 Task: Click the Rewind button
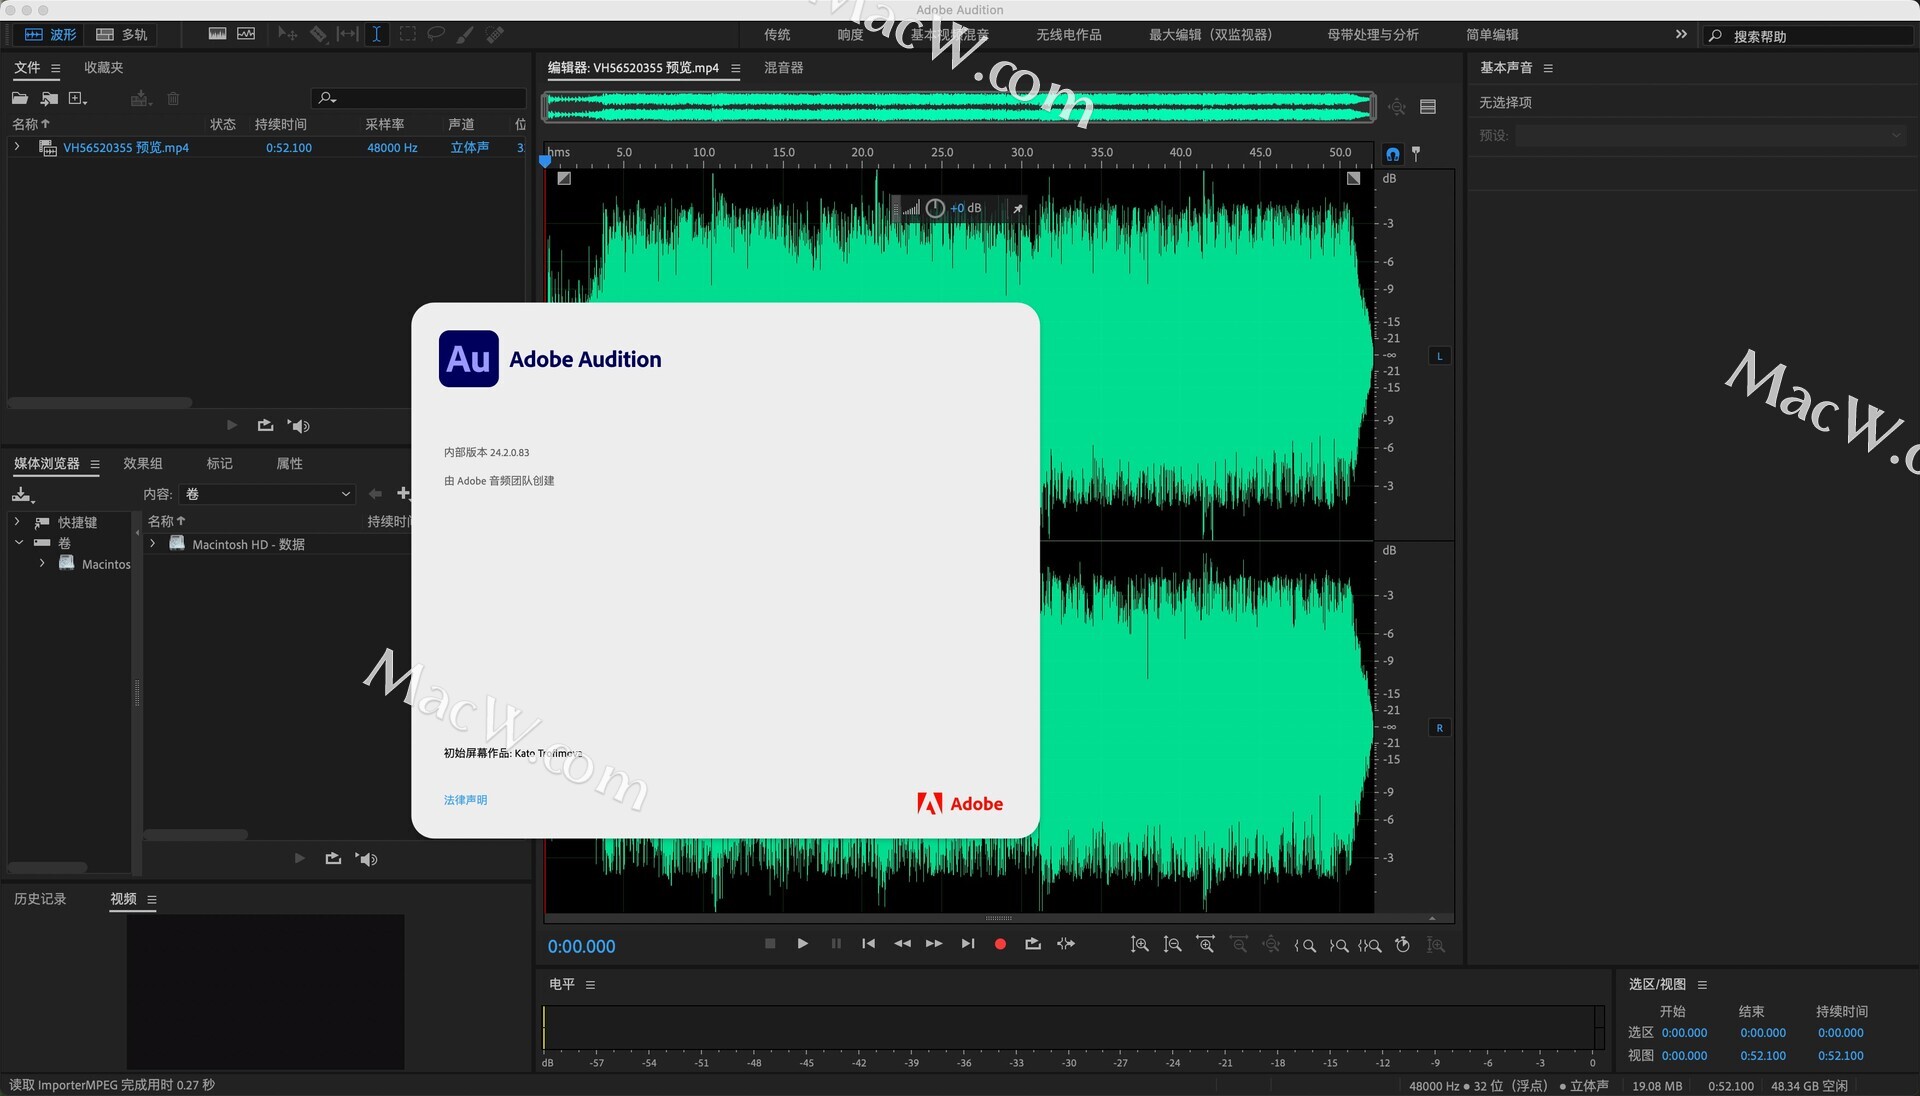[x=902, y=943]
